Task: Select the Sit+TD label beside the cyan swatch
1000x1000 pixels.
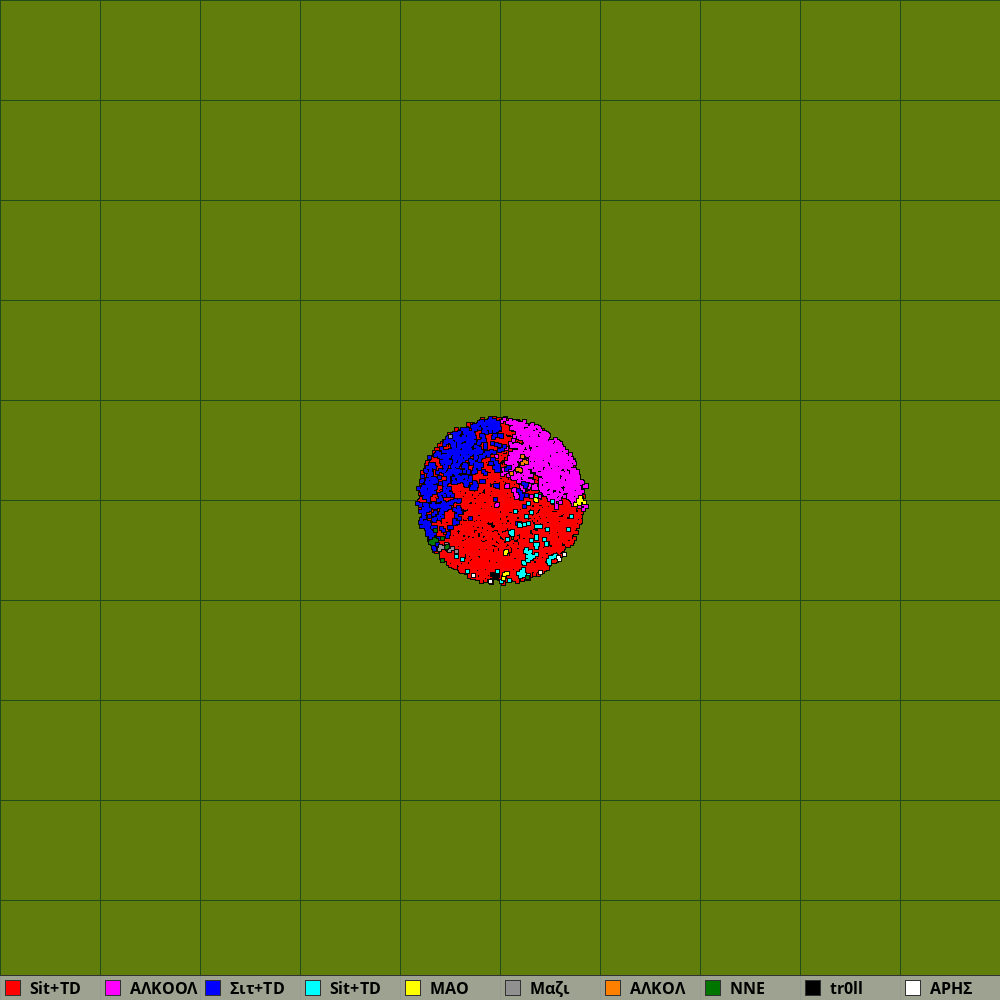Action: pos(355,988)
